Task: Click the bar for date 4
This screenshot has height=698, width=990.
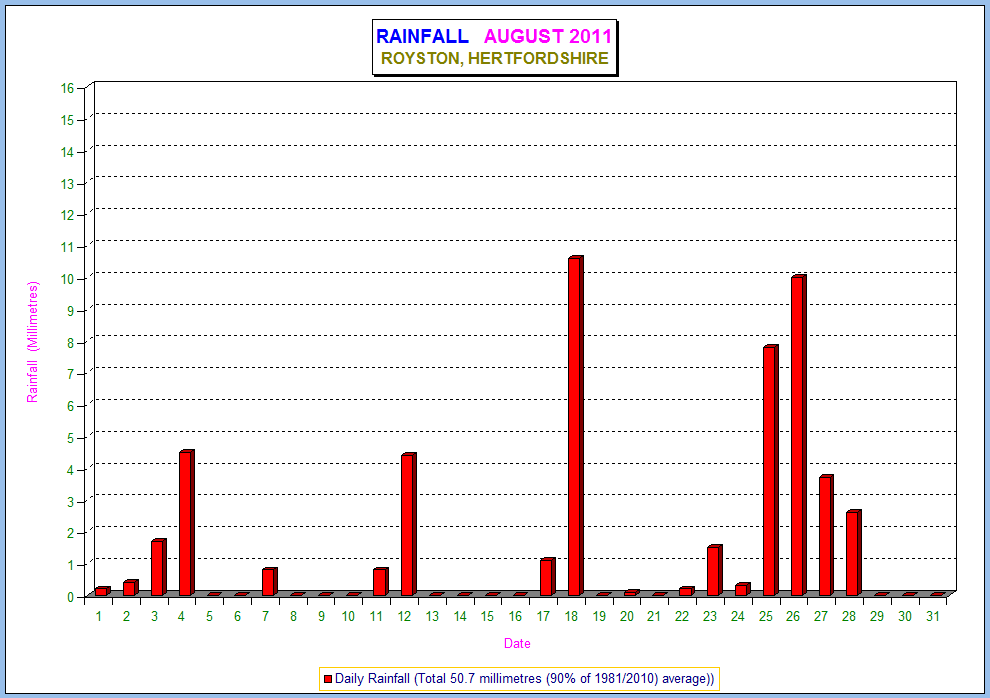Action: (186, 523)
